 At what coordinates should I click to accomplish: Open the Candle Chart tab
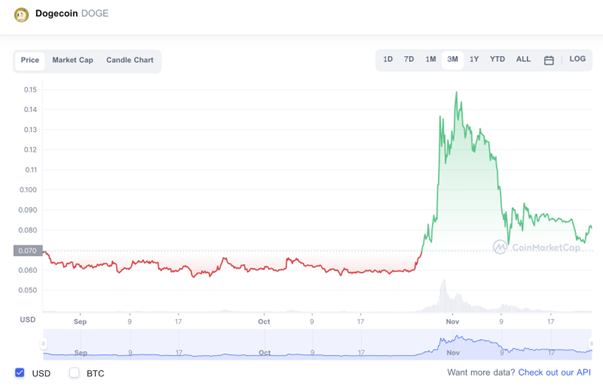coord(130,60)
